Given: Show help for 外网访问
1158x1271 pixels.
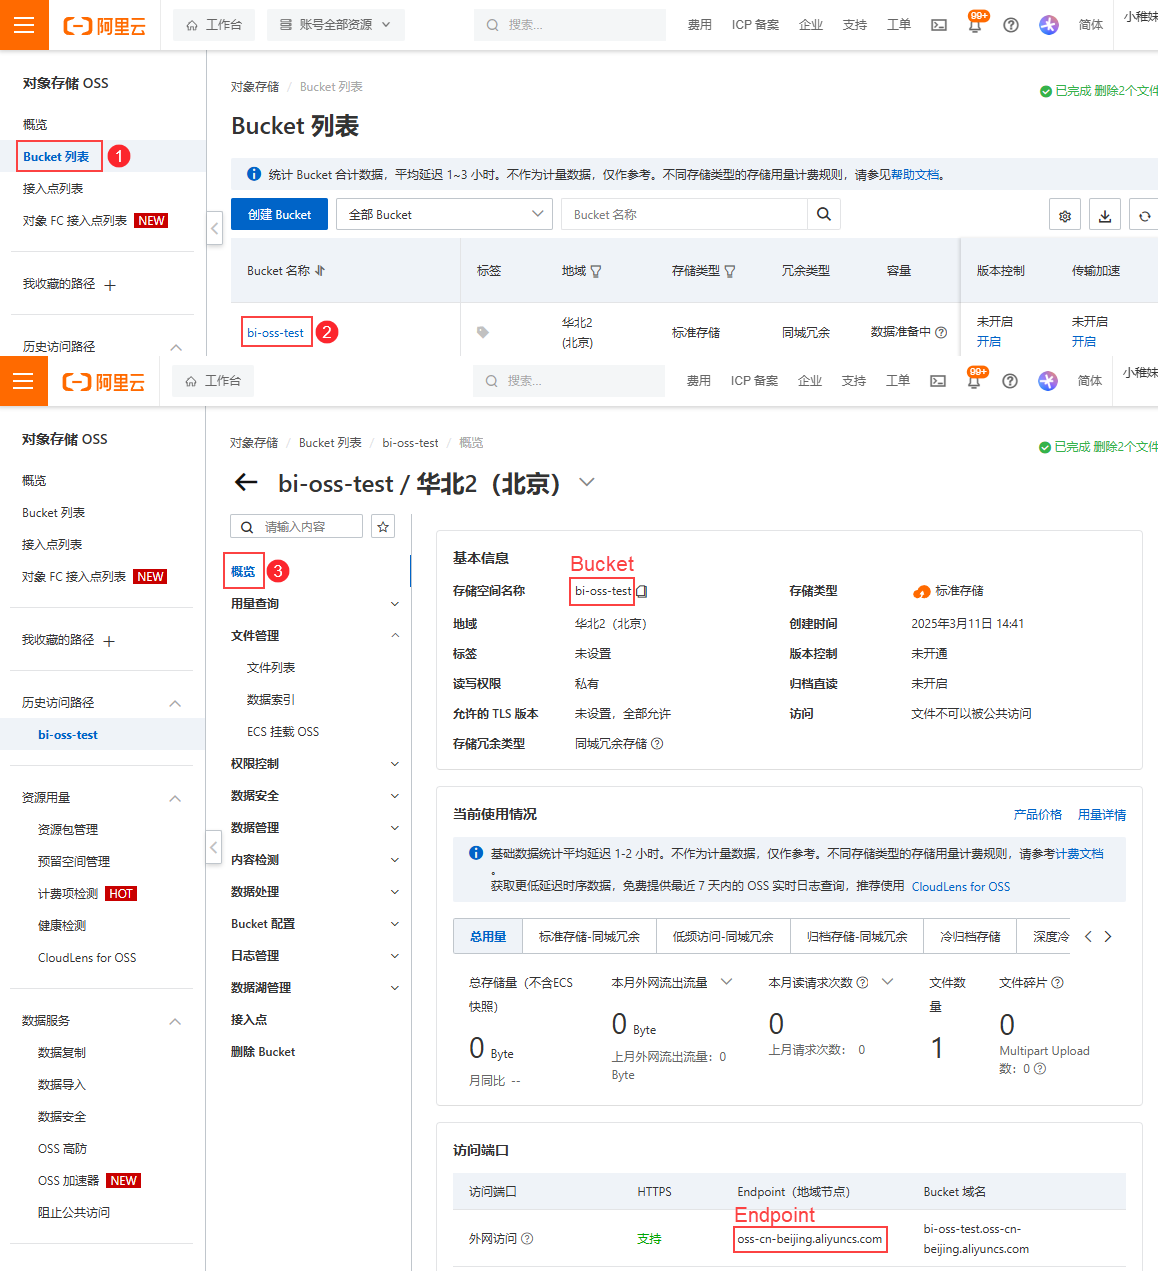Looking at the screenshot, I should click(x=527, y=1238).
